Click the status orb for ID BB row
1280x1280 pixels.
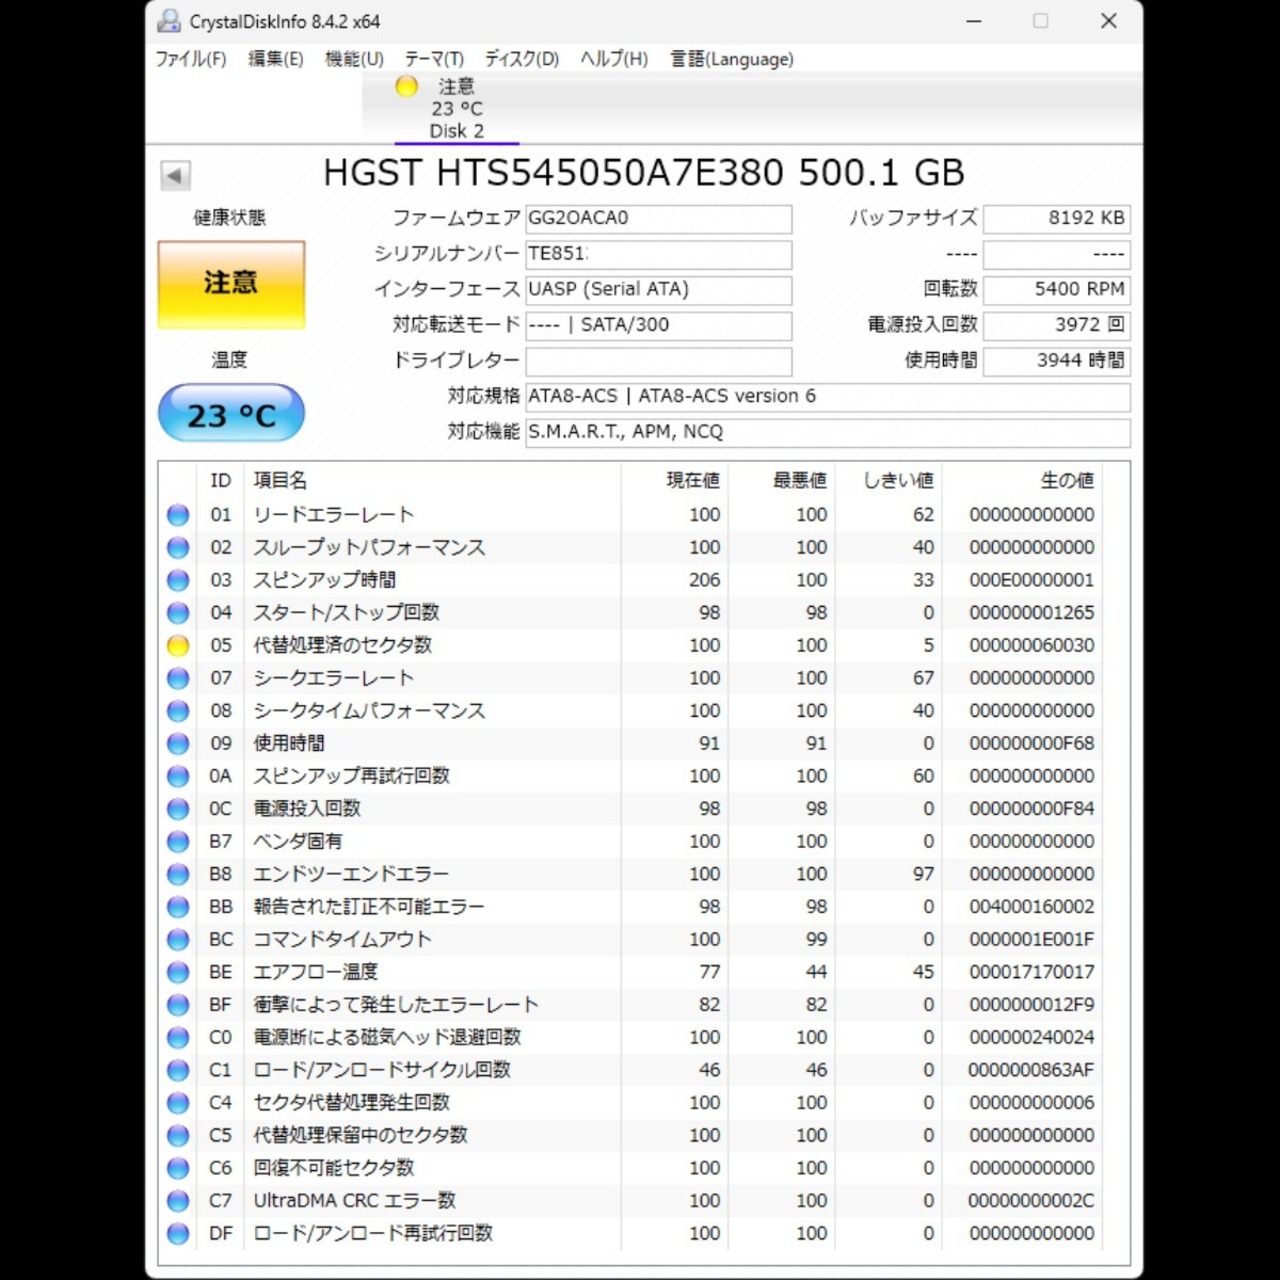click(178, 907)
